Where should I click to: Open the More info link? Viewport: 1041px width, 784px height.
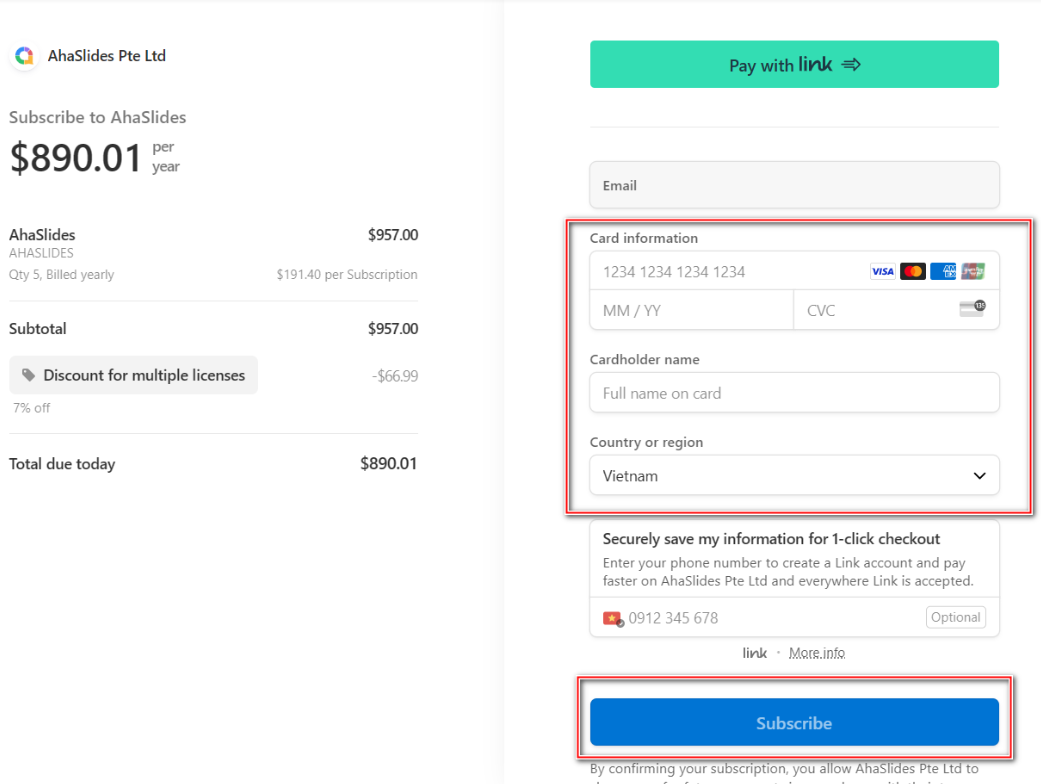coord(817,653)
